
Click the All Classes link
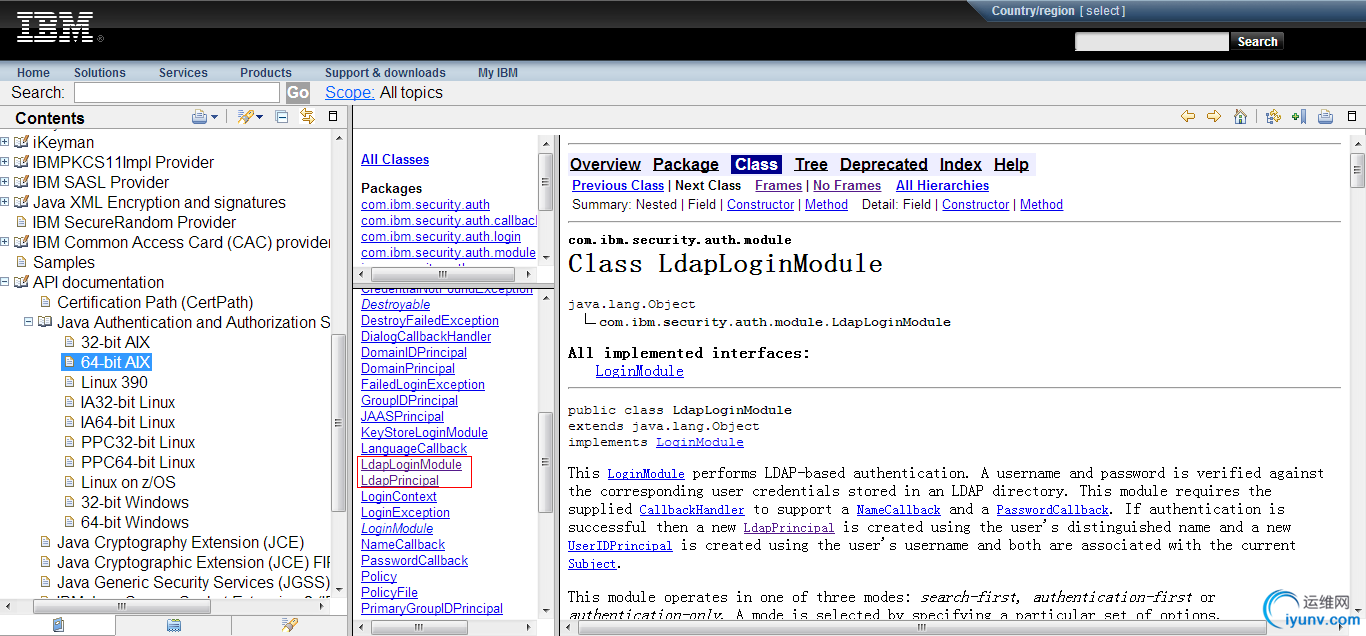(395, 159)
